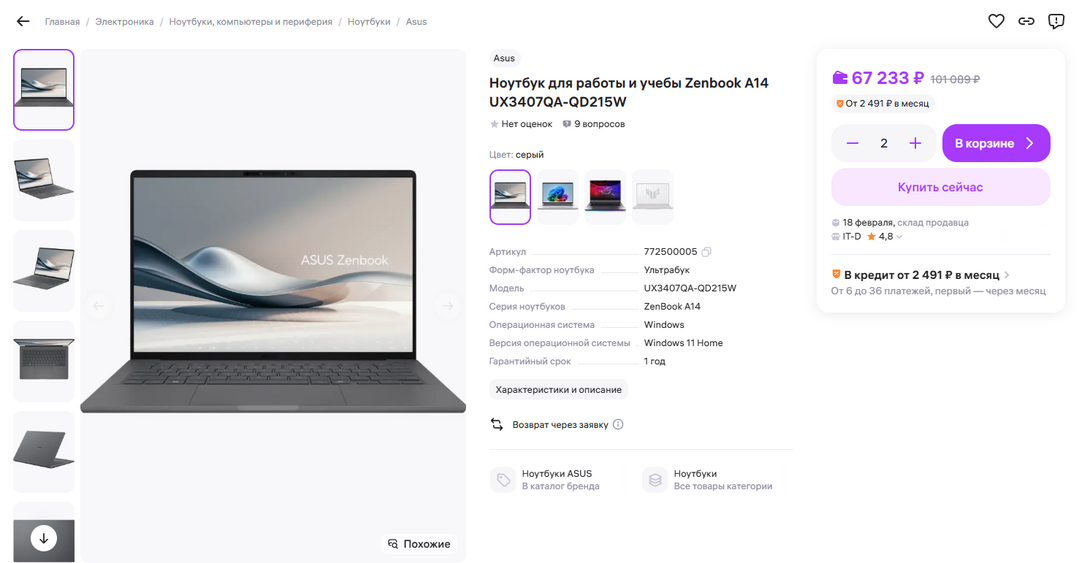Select the red ROG laptop color variant
Image resolution: width=1090 pixels, height=563 pixels.
[x=605, y=197]
